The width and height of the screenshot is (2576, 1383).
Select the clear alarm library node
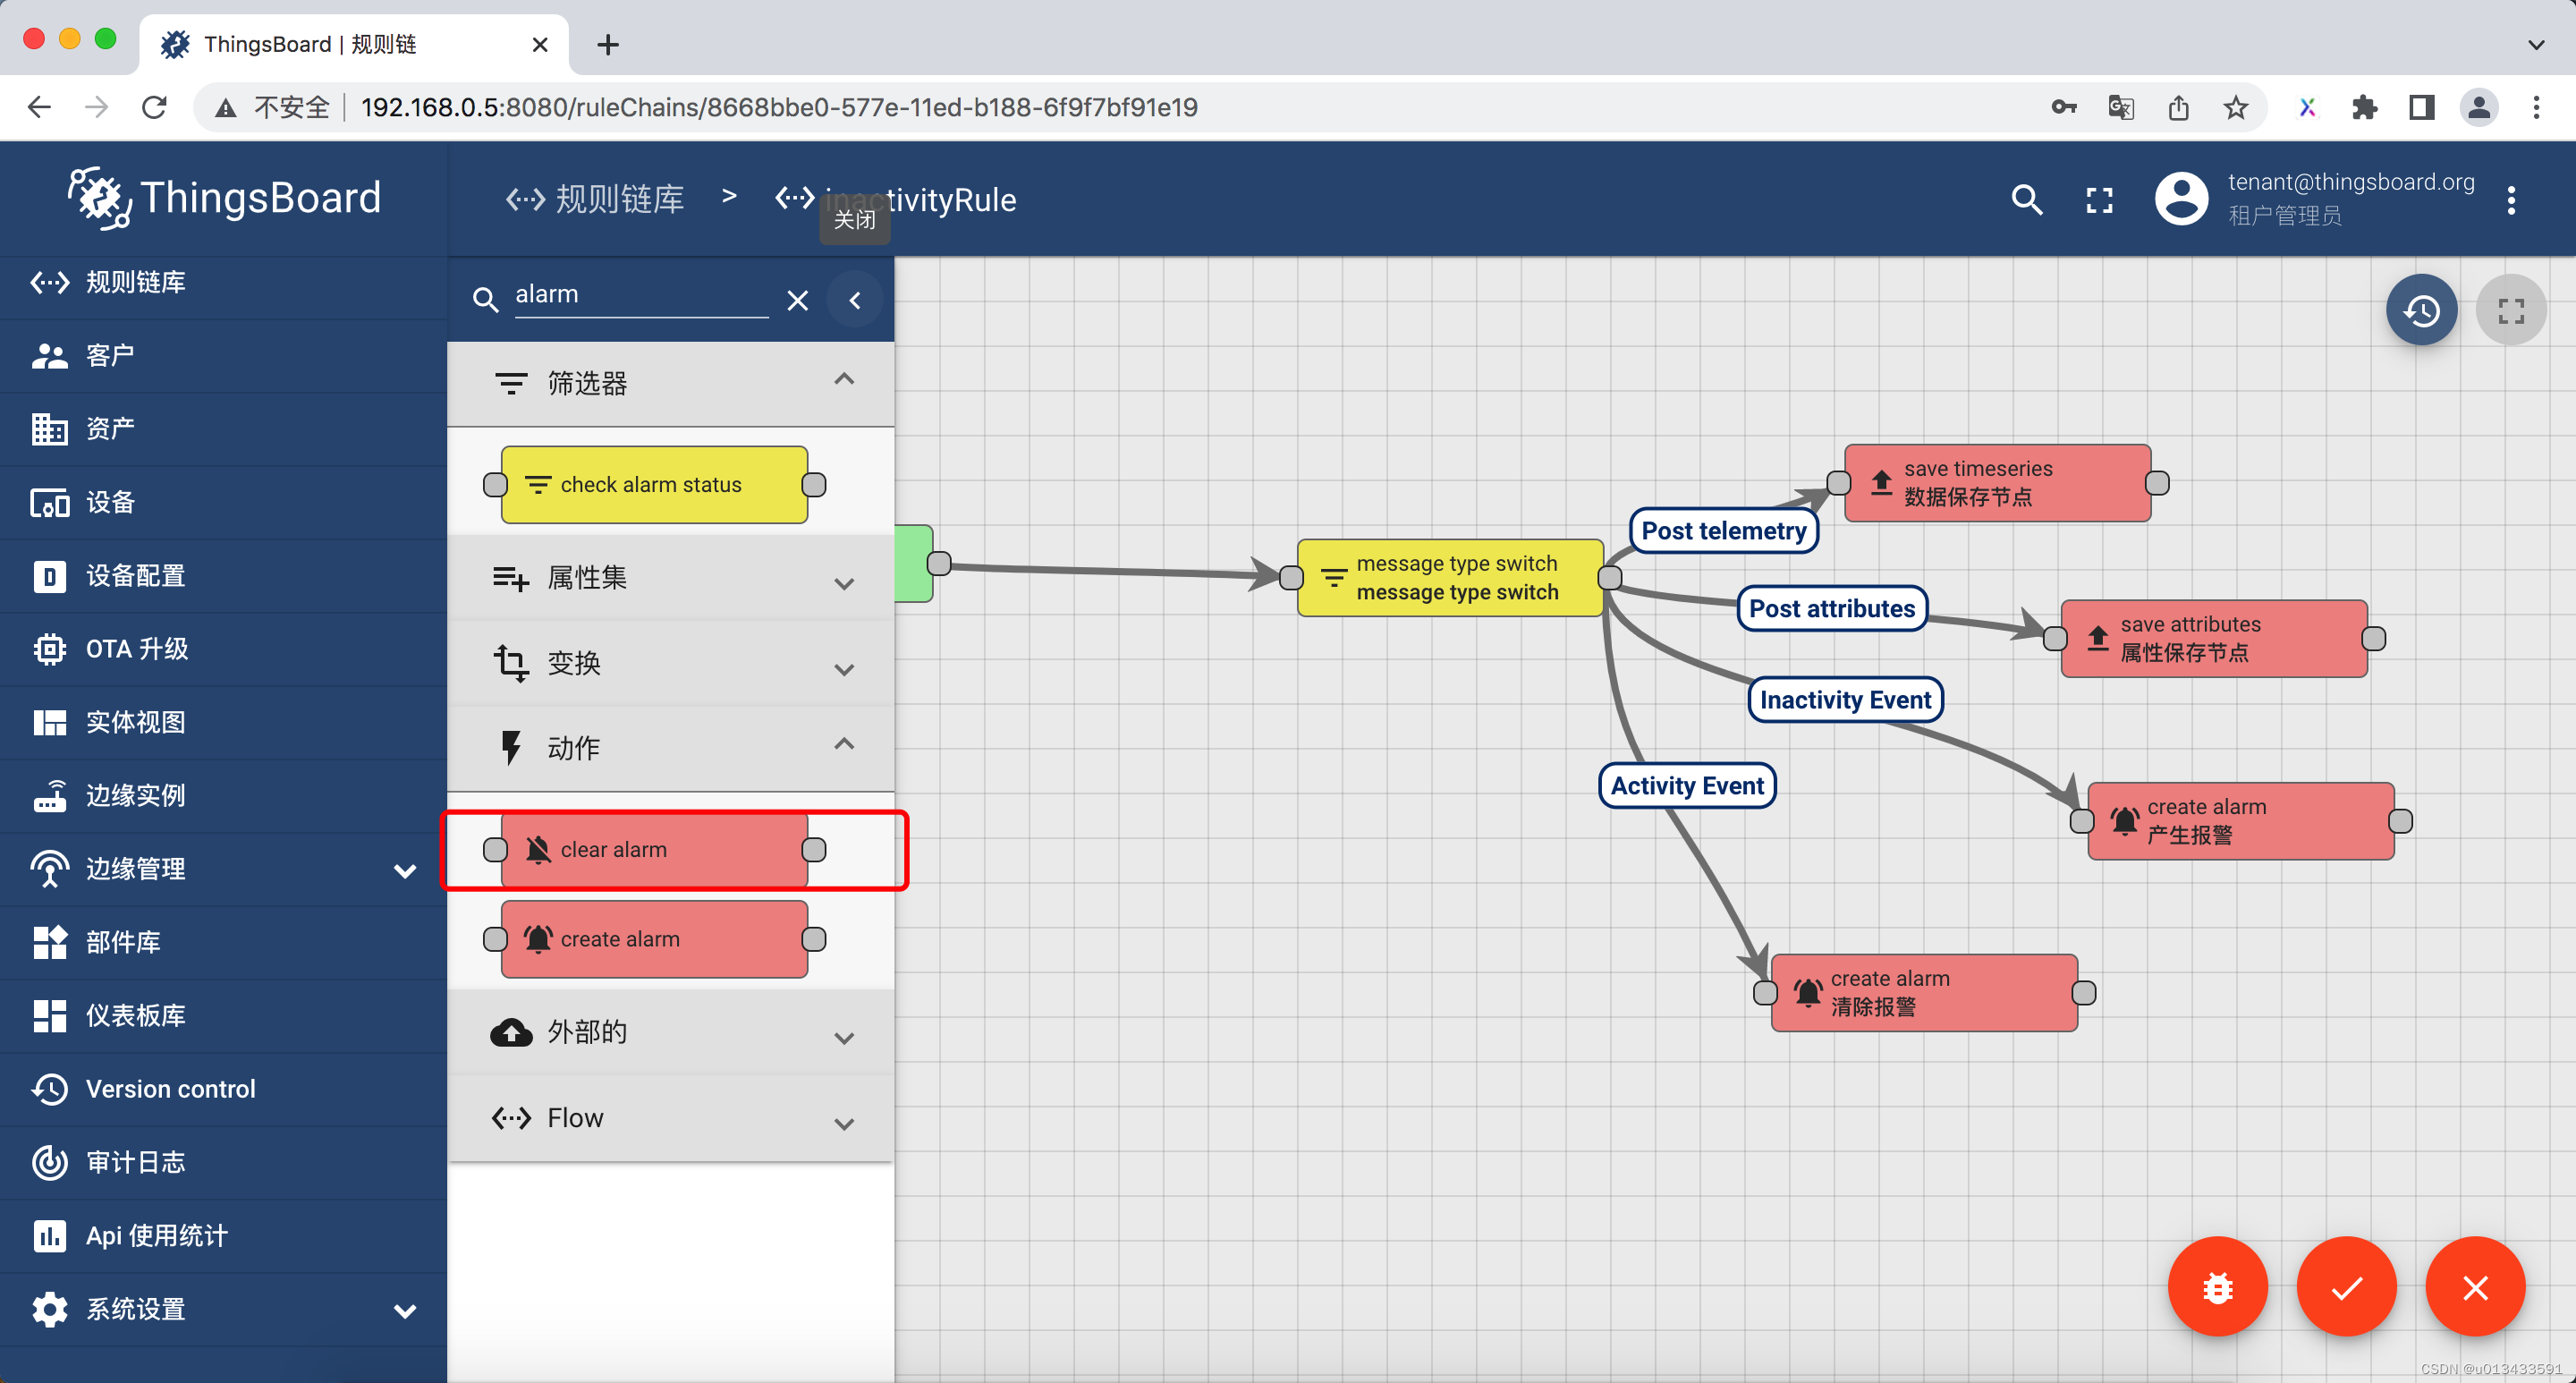click(654, 850)
